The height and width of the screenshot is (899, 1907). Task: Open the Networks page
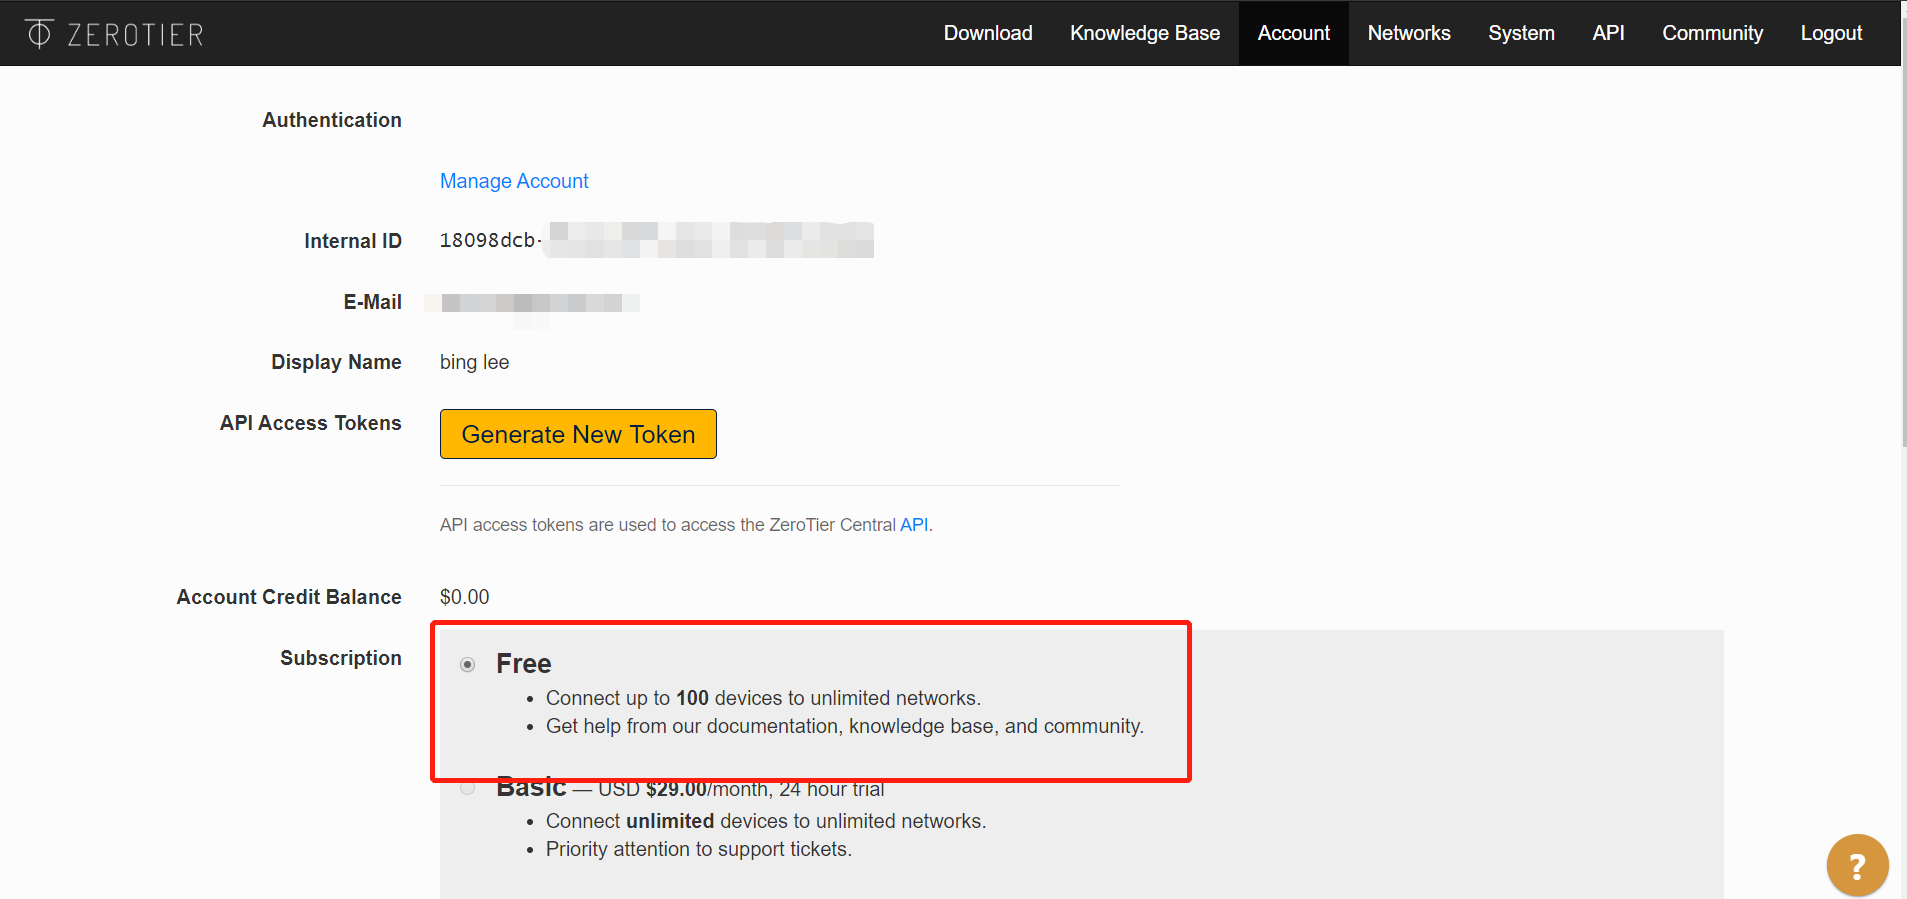tap(1409, 33)
